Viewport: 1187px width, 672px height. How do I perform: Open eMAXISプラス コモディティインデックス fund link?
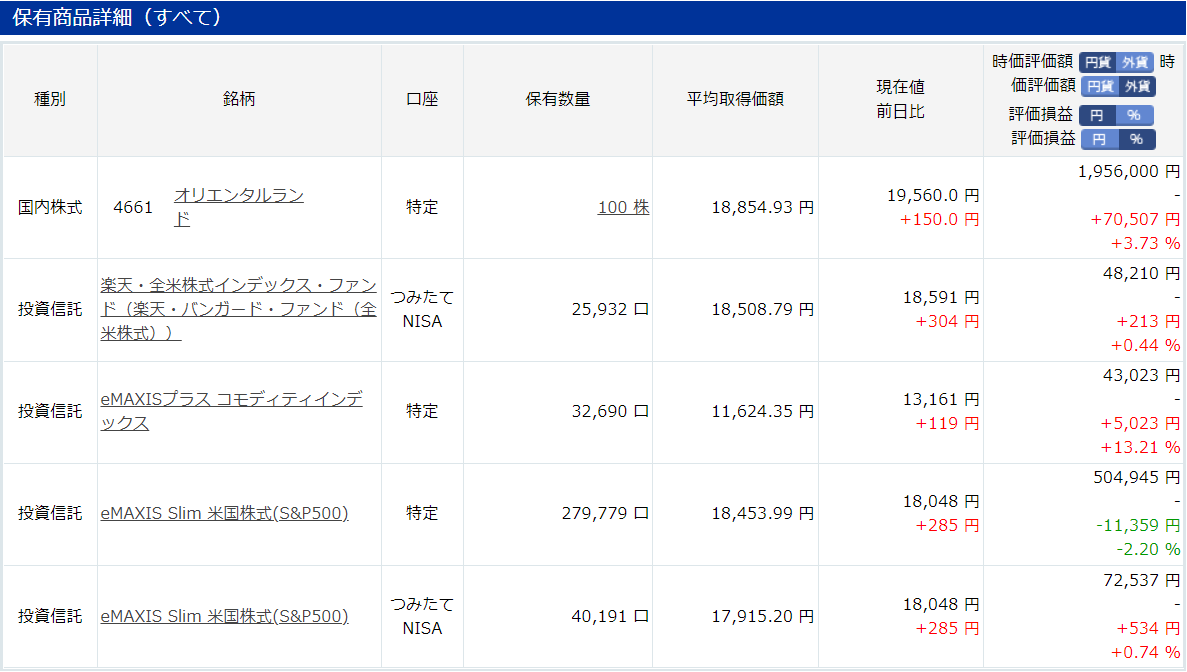(232, 411)
